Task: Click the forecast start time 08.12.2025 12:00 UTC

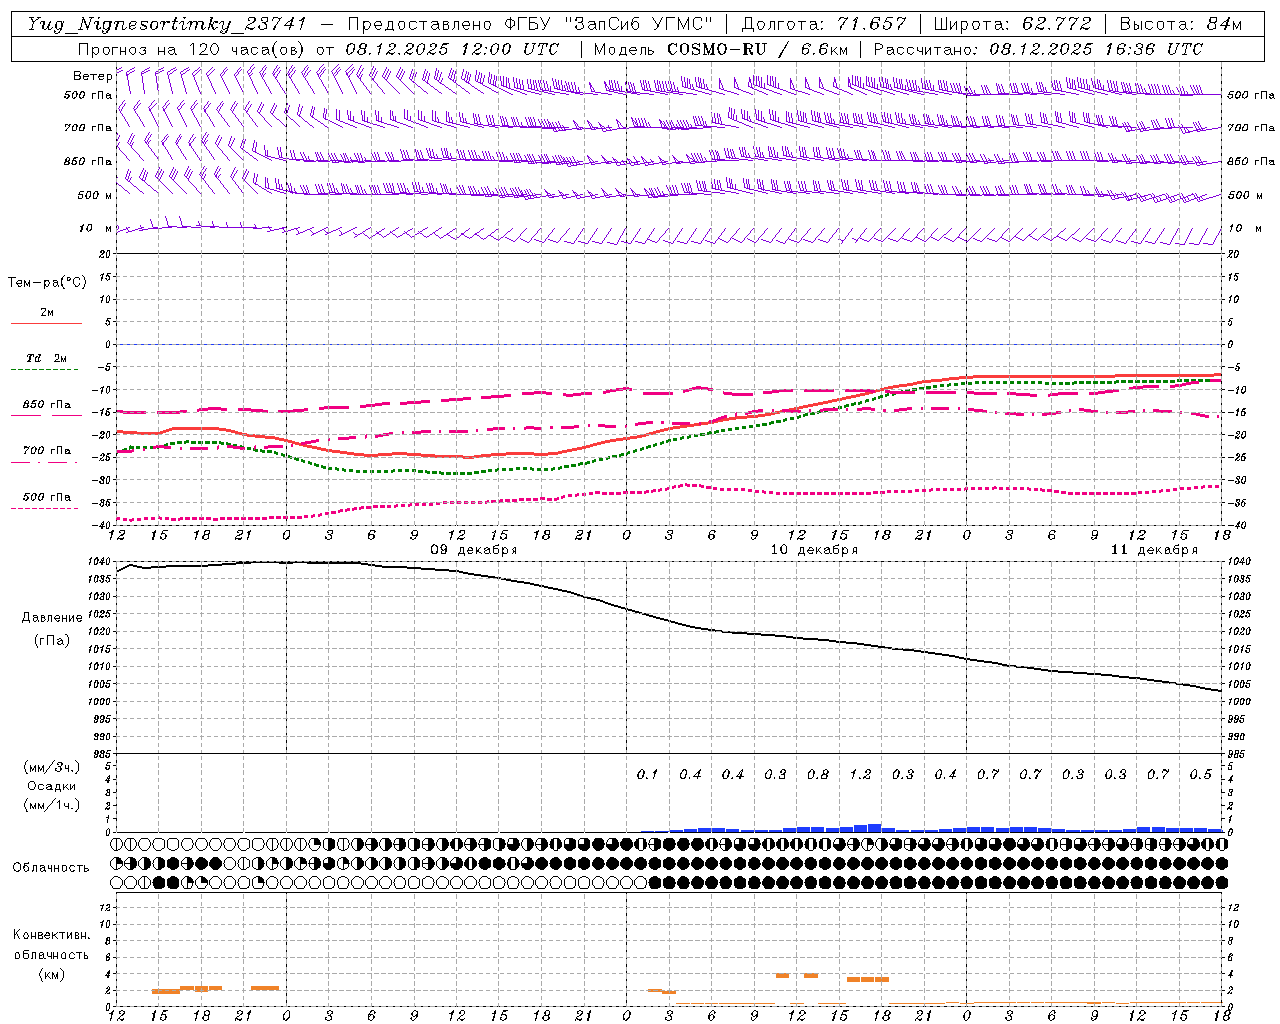Action: tap(452, 49)
